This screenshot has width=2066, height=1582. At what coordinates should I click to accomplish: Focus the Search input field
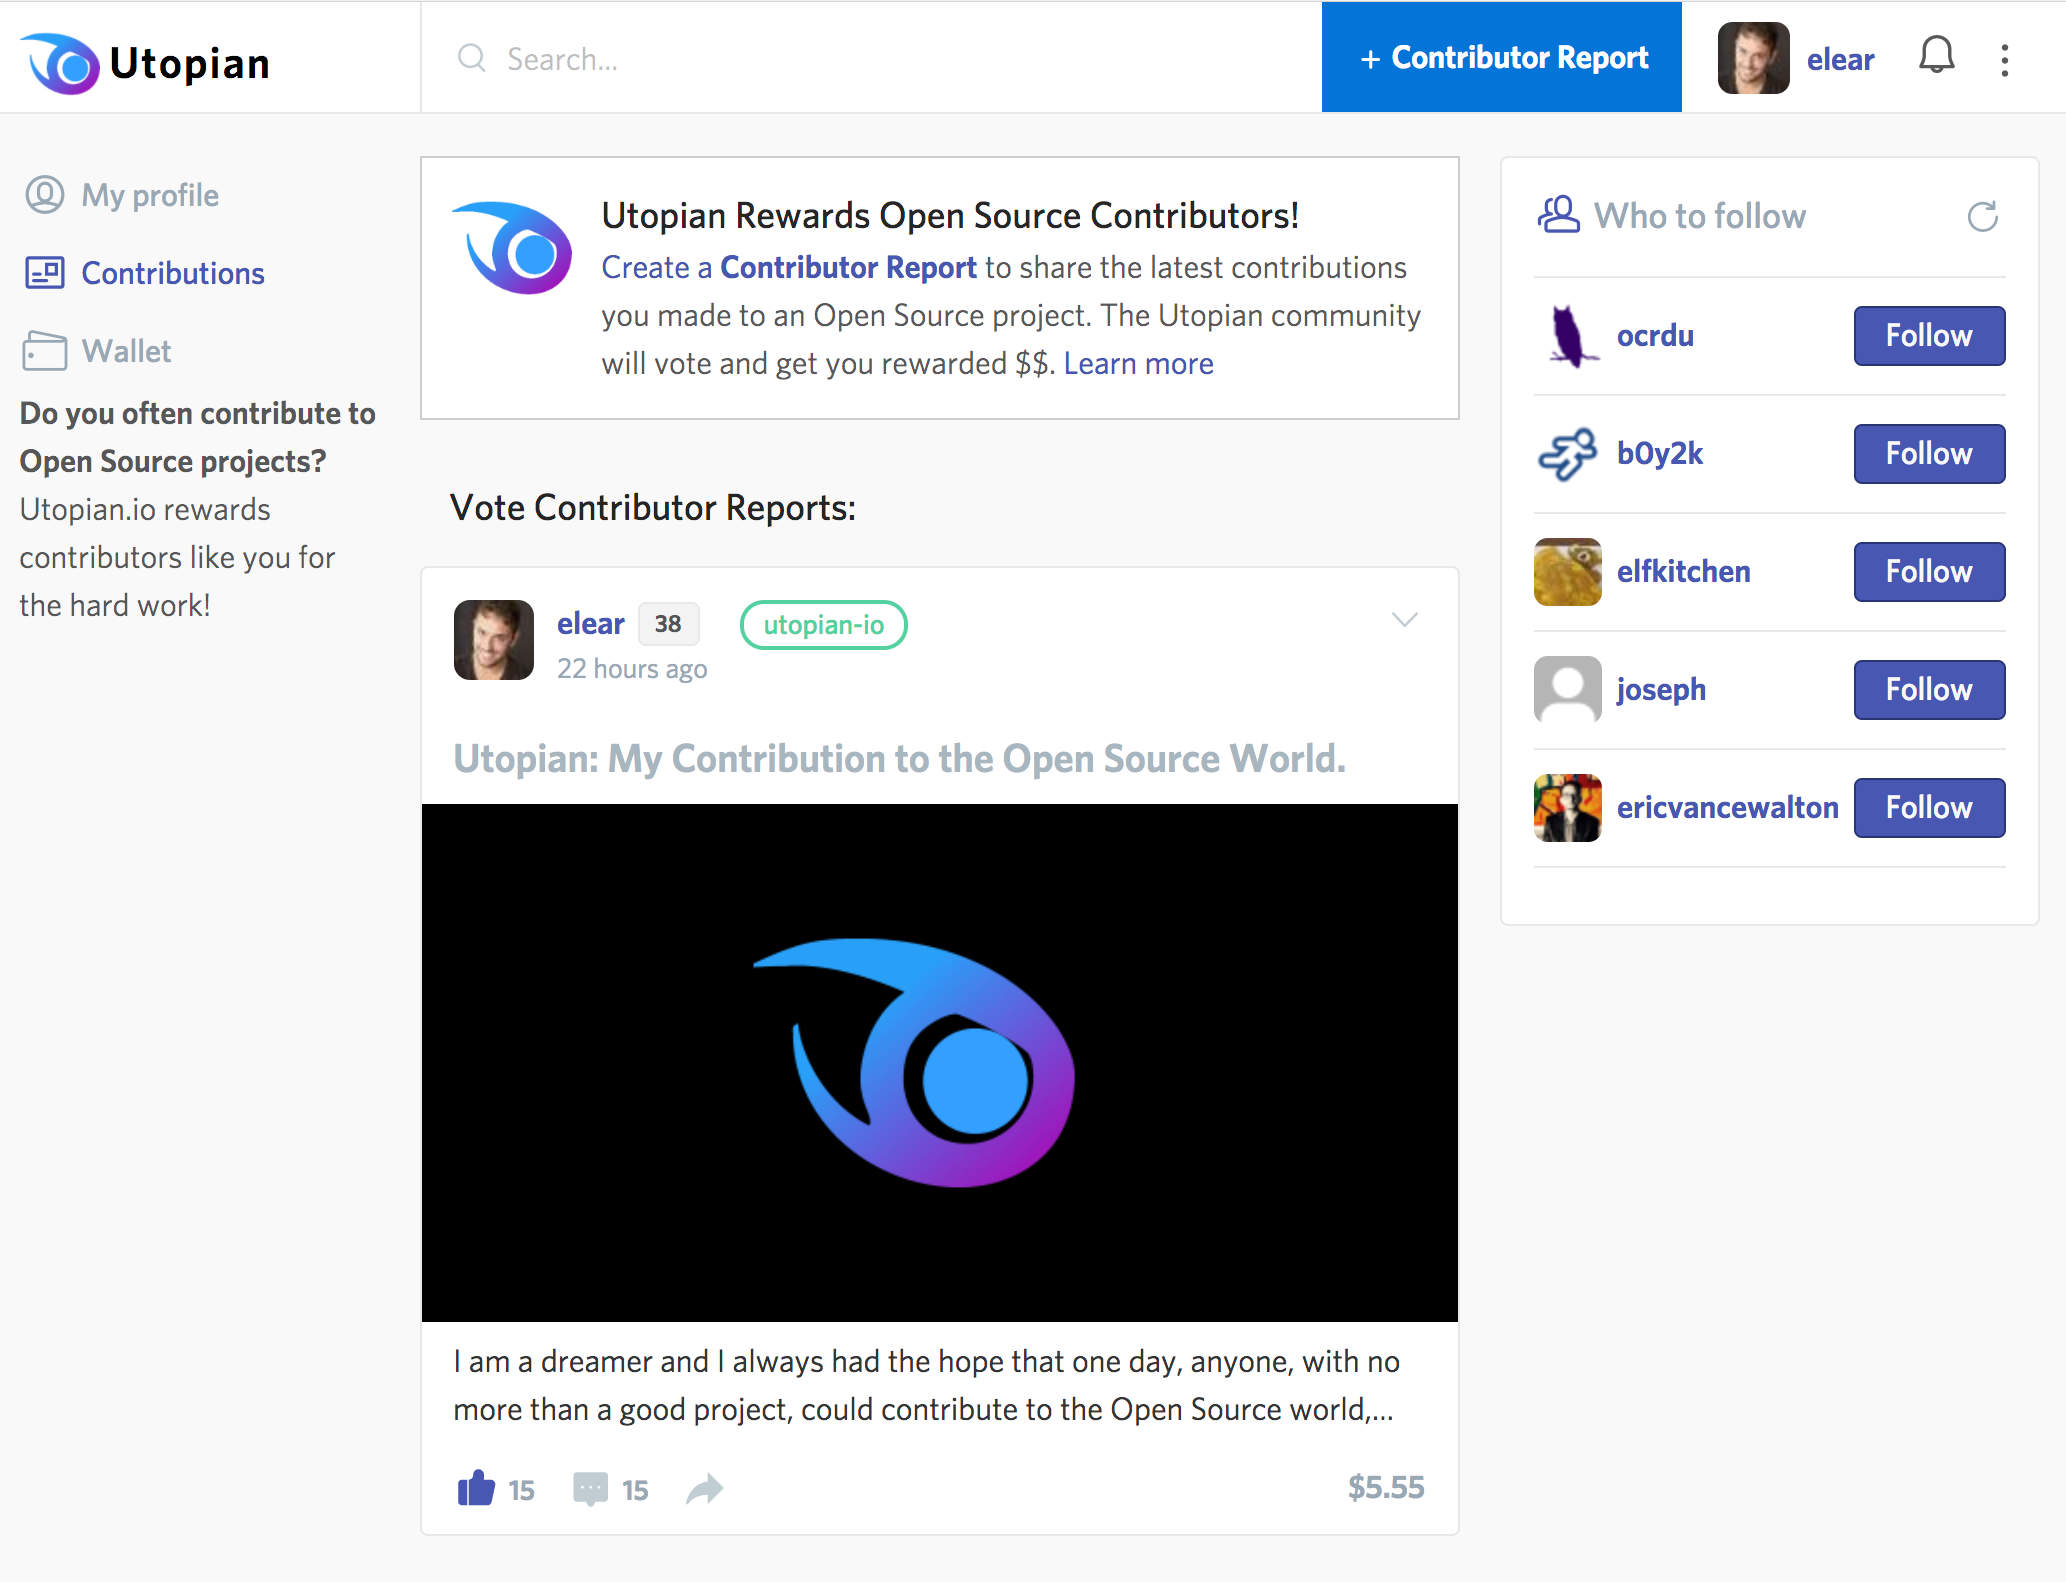coord(870,58)
